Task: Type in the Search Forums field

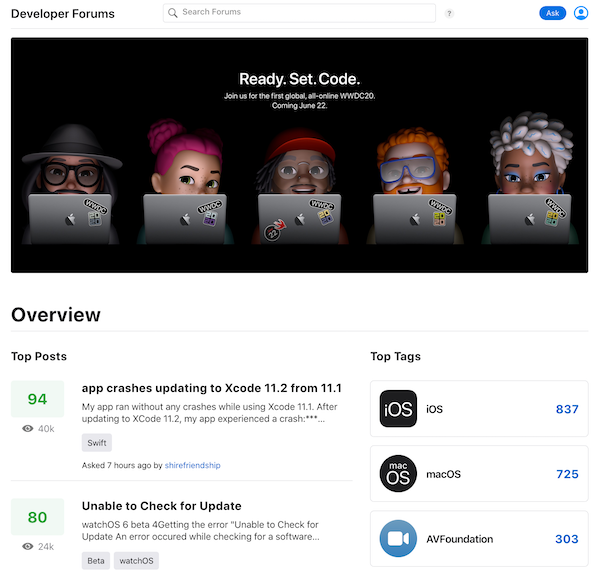Action: (x=305, y=13)
